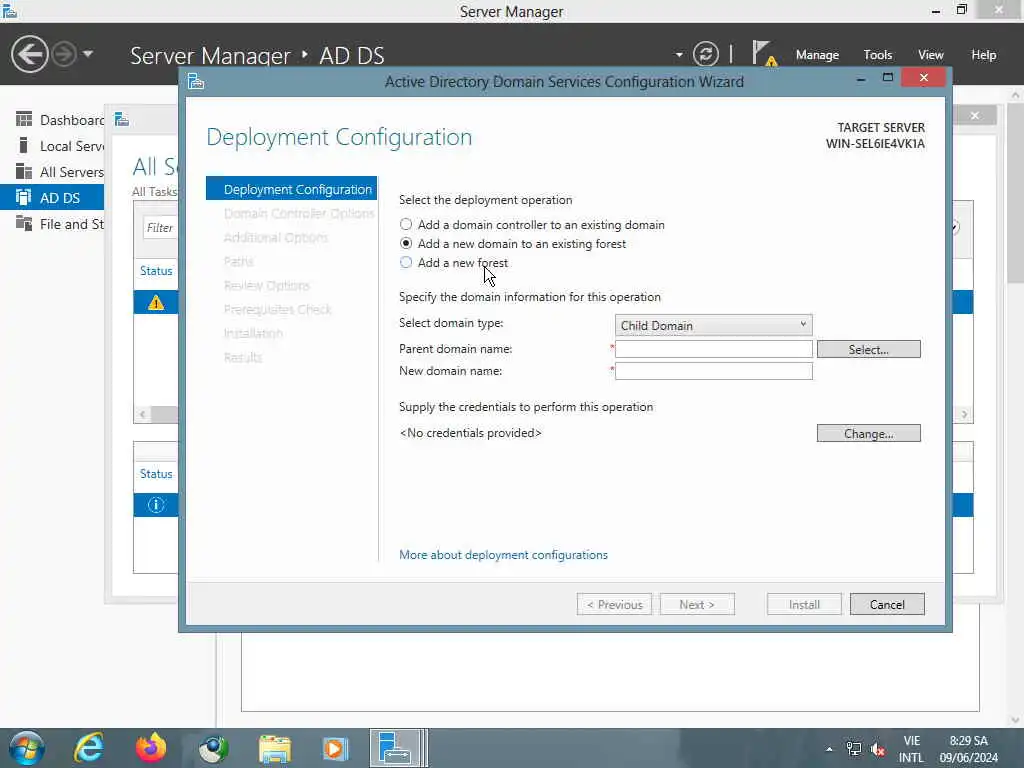Image resolution: width=1024 pixels, height=768 pixels.
Task: Close the background task details panel
Action: point(974,116)
